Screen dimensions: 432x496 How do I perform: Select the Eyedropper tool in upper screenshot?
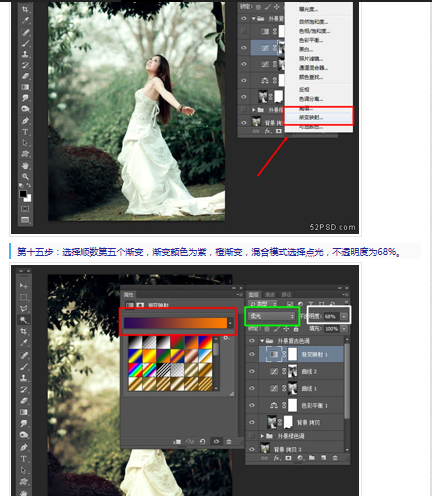25,20
